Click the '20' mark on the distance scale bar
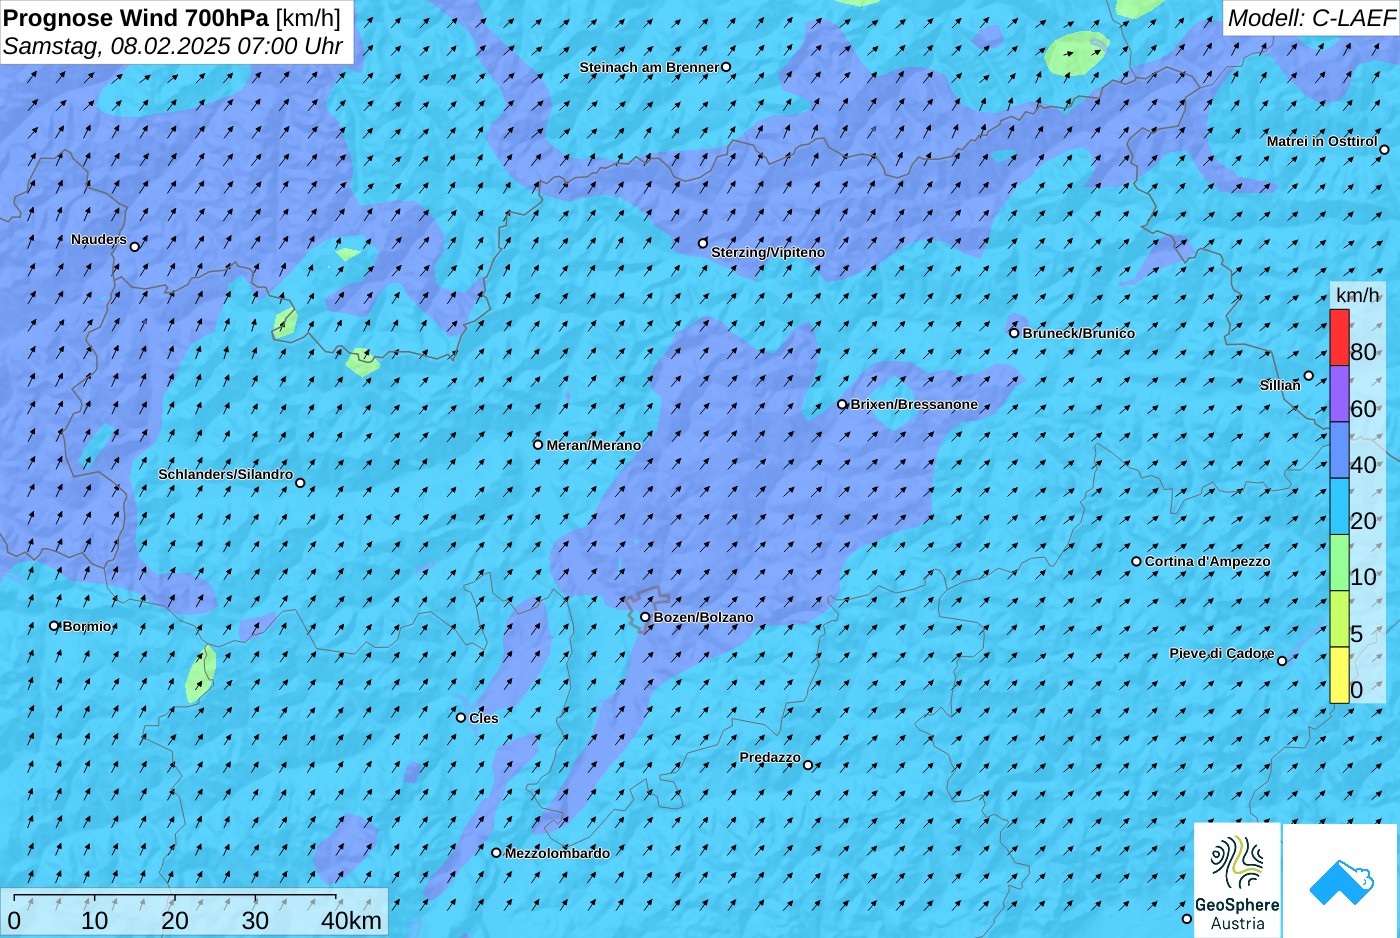 click(175, 921)
